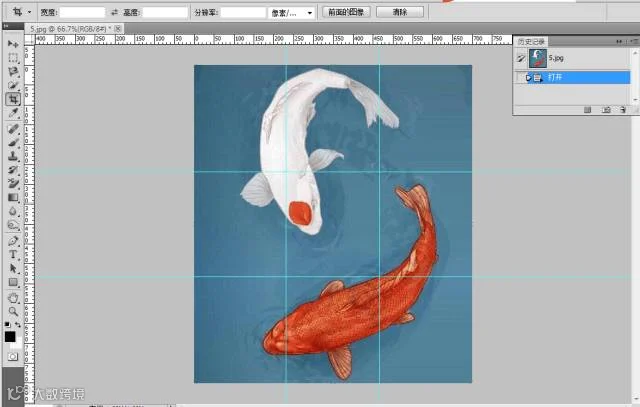The image size is (640, 407).
Task: Toggle history brush source for 5.jpg snapshot
Action: click(x=520, y=58)
